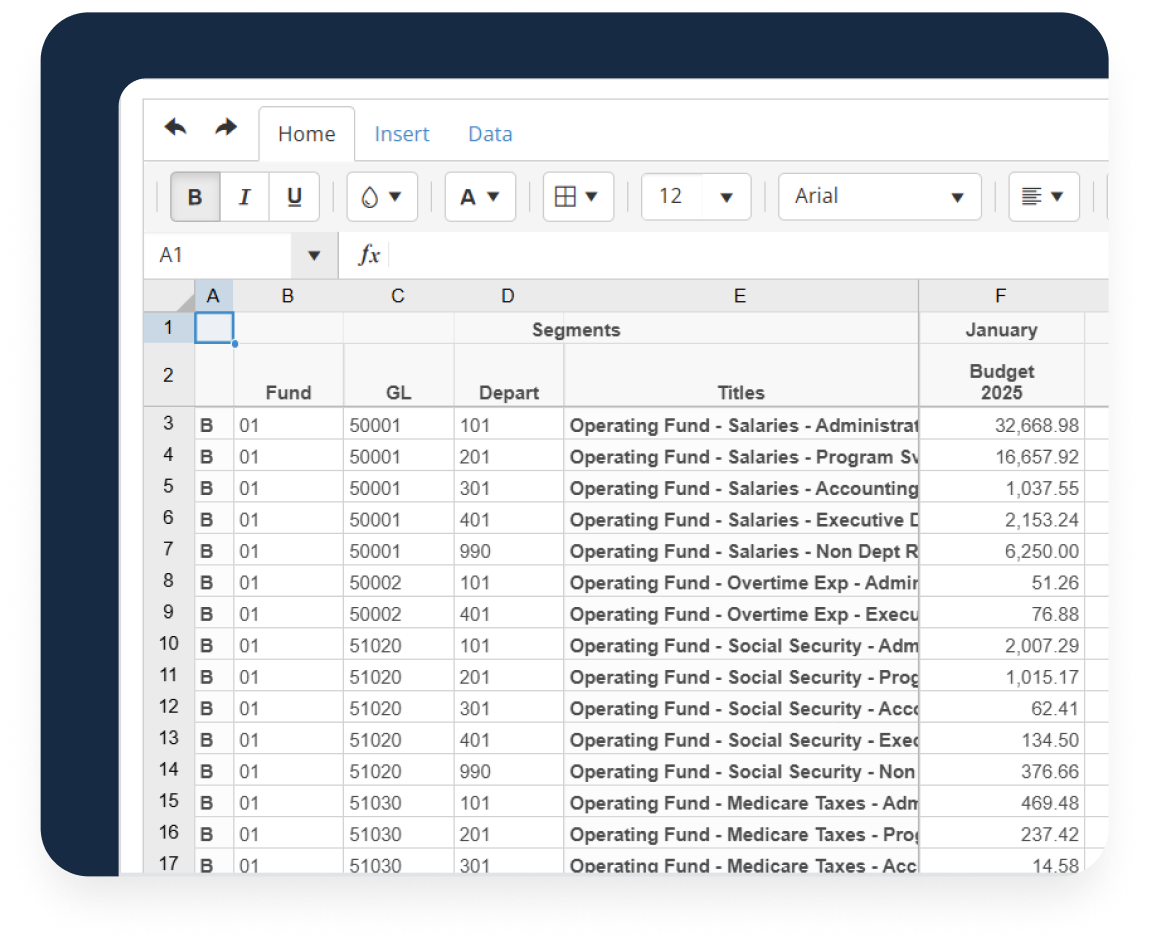
Task: Click cell with value 237.42
Action: (1001, 835)
